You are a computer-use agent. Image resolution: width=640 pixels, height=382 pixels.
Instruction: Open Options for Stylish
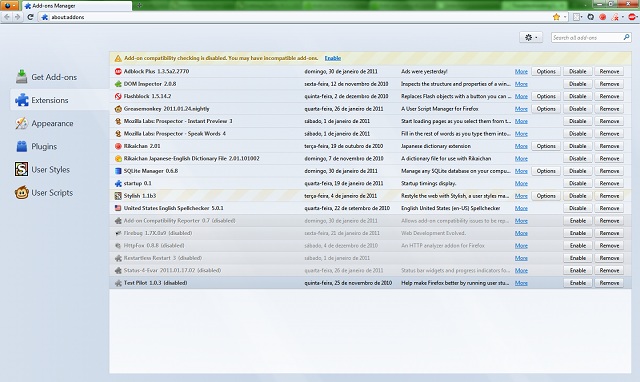pyautogui.click(x=546, y=196)
